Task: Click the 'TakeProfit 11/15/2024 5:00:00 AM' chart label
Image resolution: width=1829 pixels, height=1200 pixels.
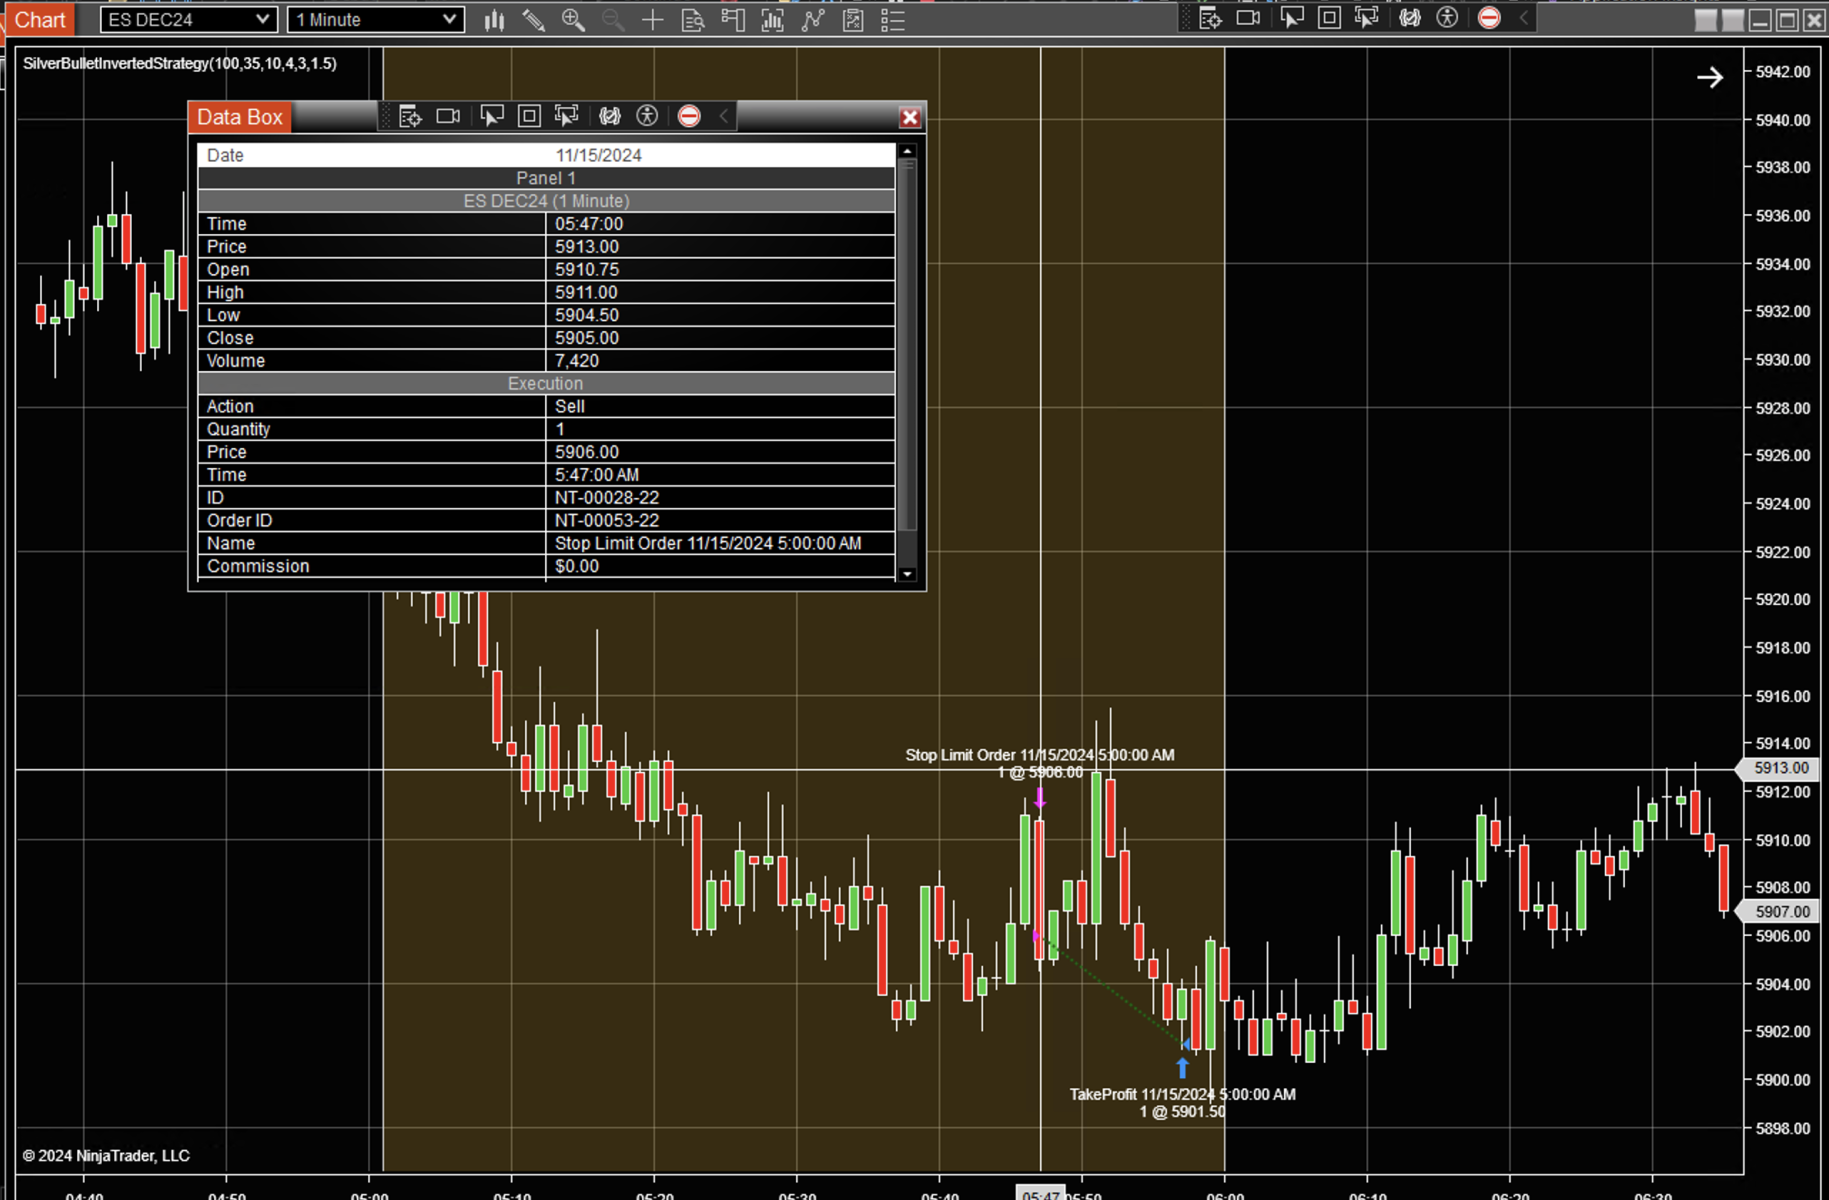Action: (x=1183, y=1094)
